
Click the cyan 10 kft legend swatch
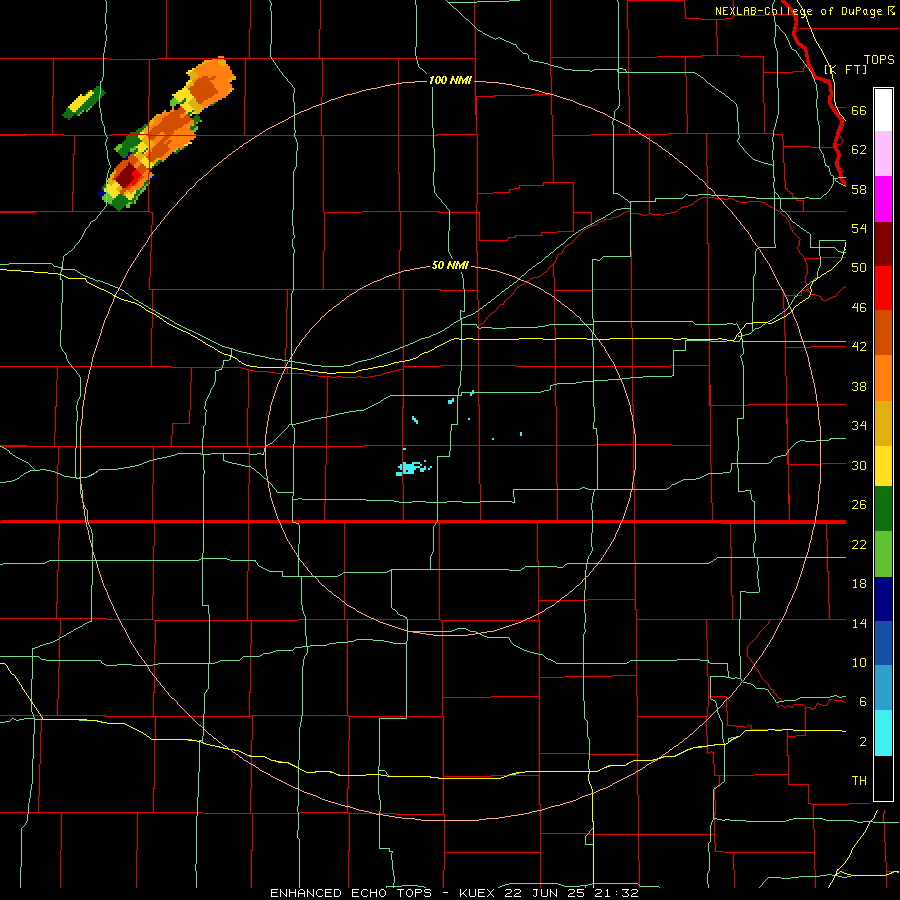coord(883,733)
